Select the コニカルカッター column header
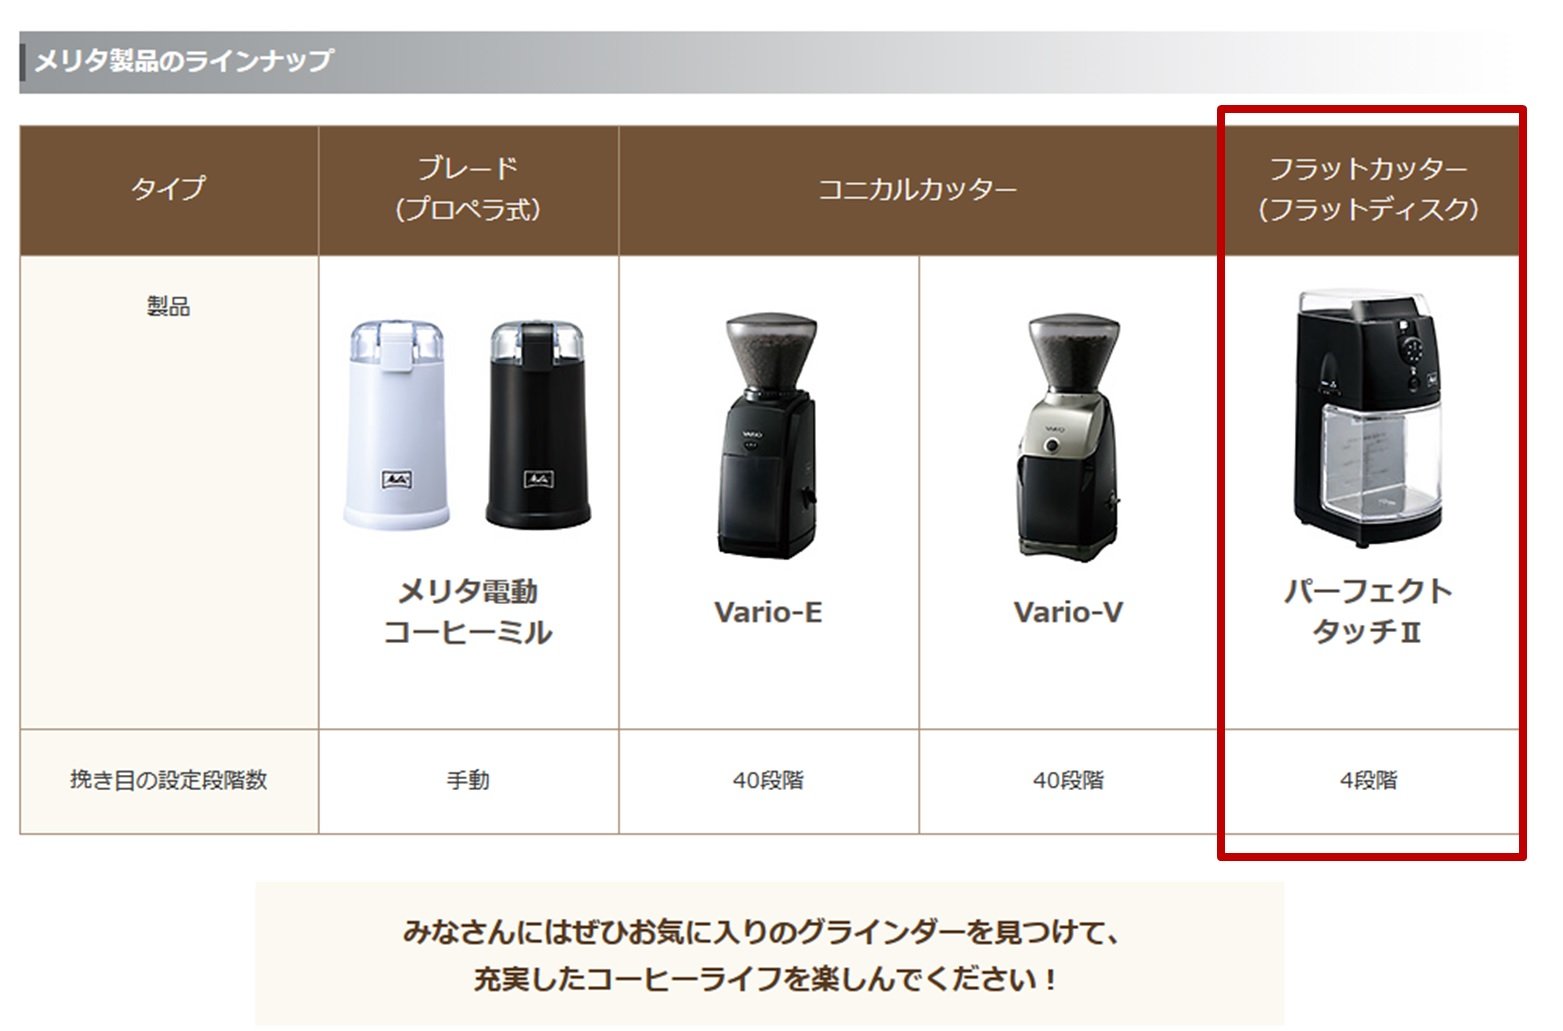This screenshot has height=1031, width=1563. pos(918,189)
